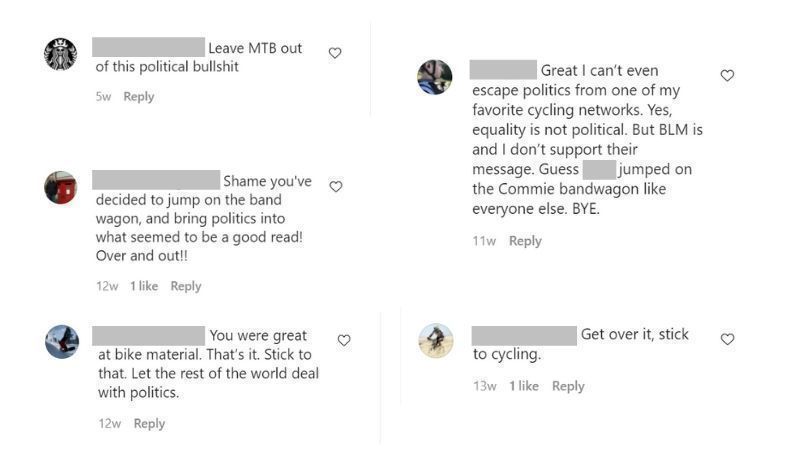Open the red avatar commenter profile
The image size is (800, 450).
(x=60, y=187)
